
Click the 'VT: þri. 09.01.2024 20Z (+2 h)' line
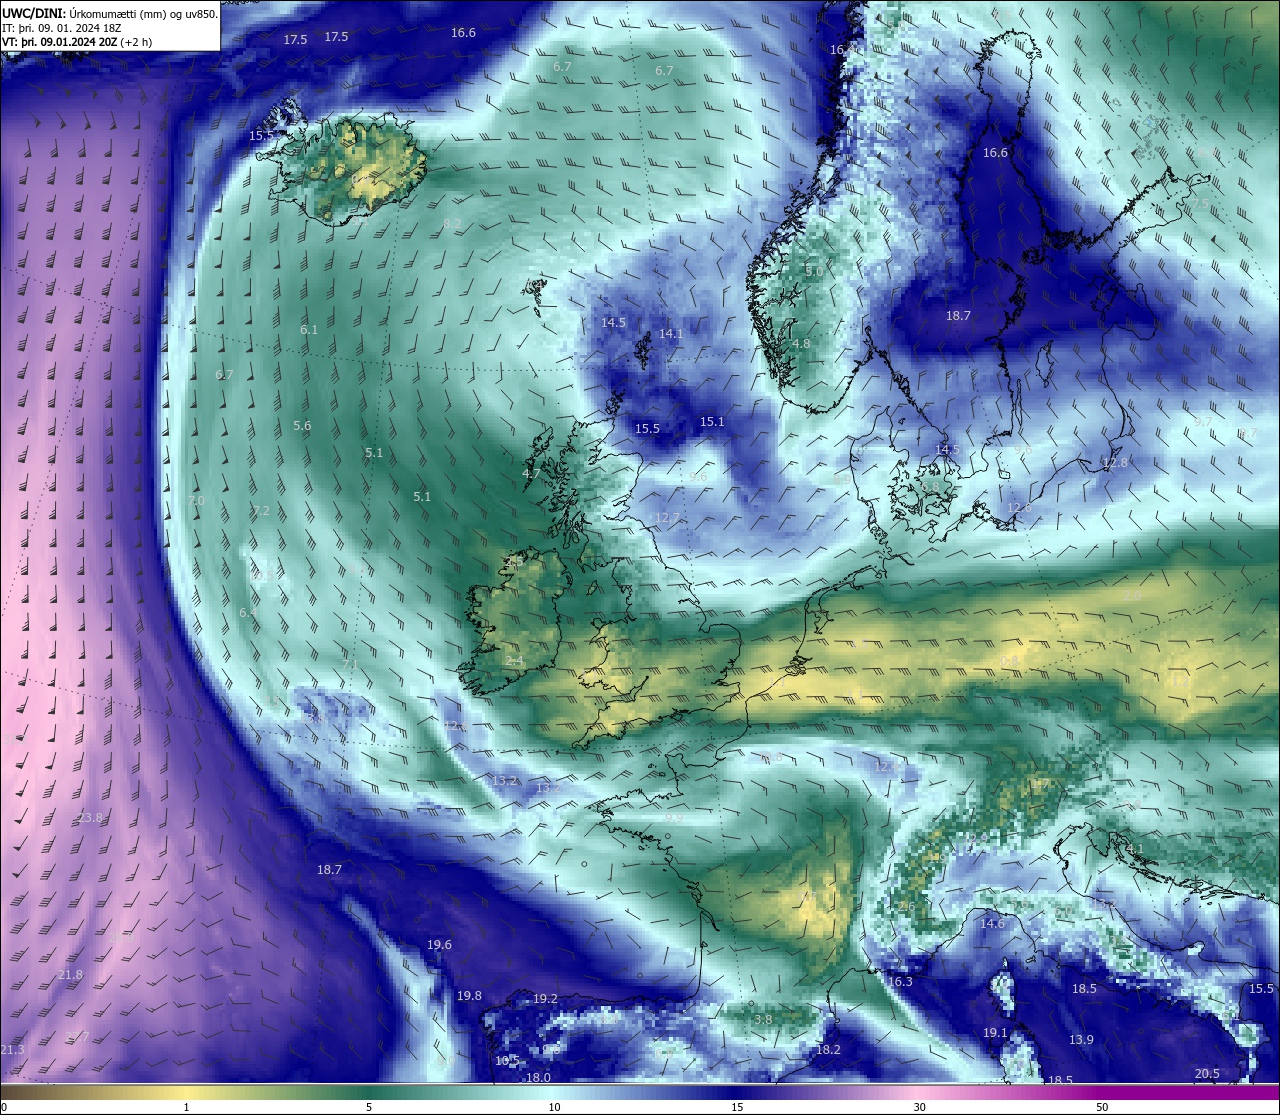pyautogui.click(x=77, y=42)
